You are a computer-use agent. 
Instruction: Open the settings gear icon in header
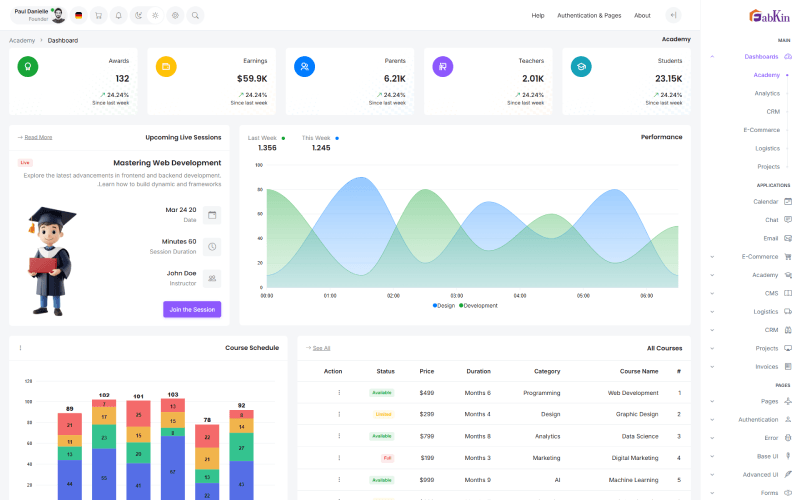click(175, 16)
